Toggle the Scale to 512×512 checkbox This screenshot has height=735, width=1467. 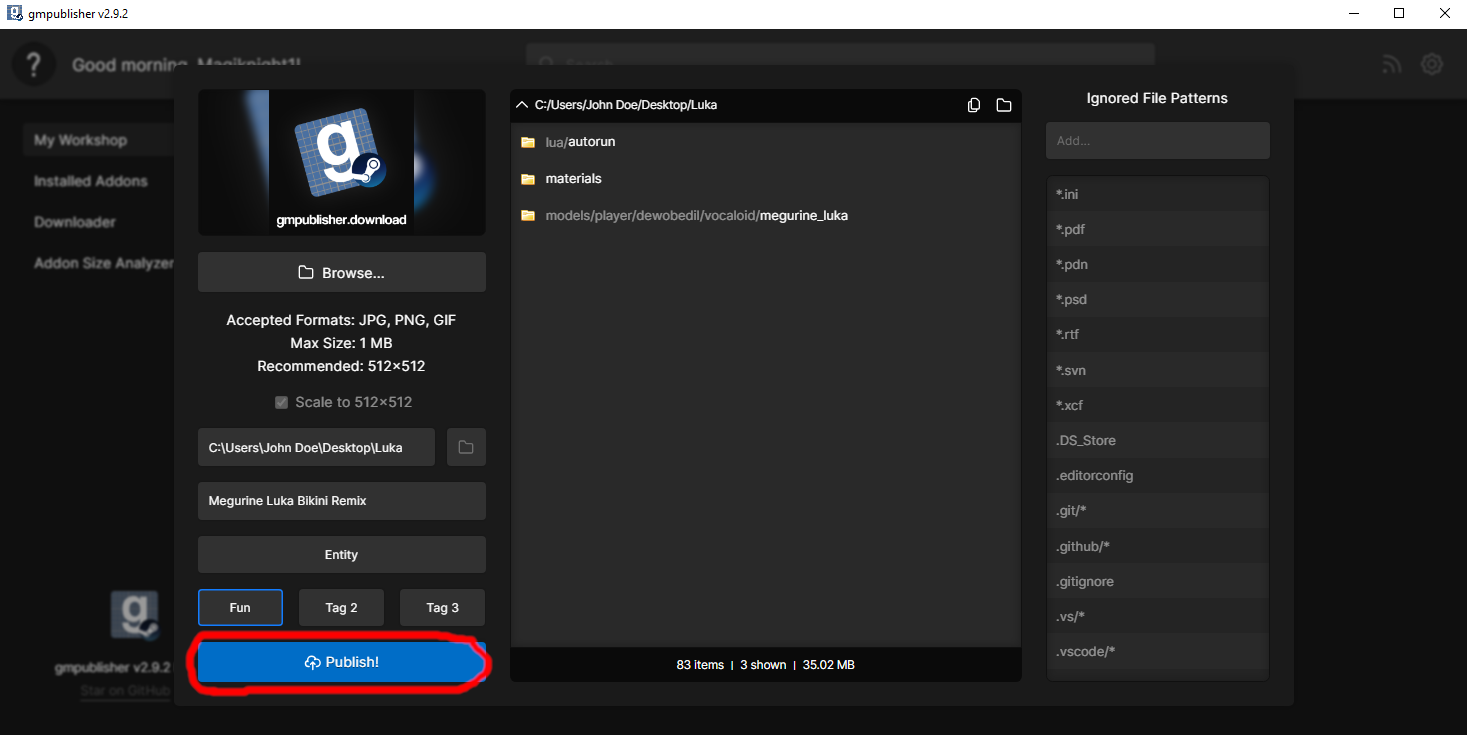click(x=282, y=402)
